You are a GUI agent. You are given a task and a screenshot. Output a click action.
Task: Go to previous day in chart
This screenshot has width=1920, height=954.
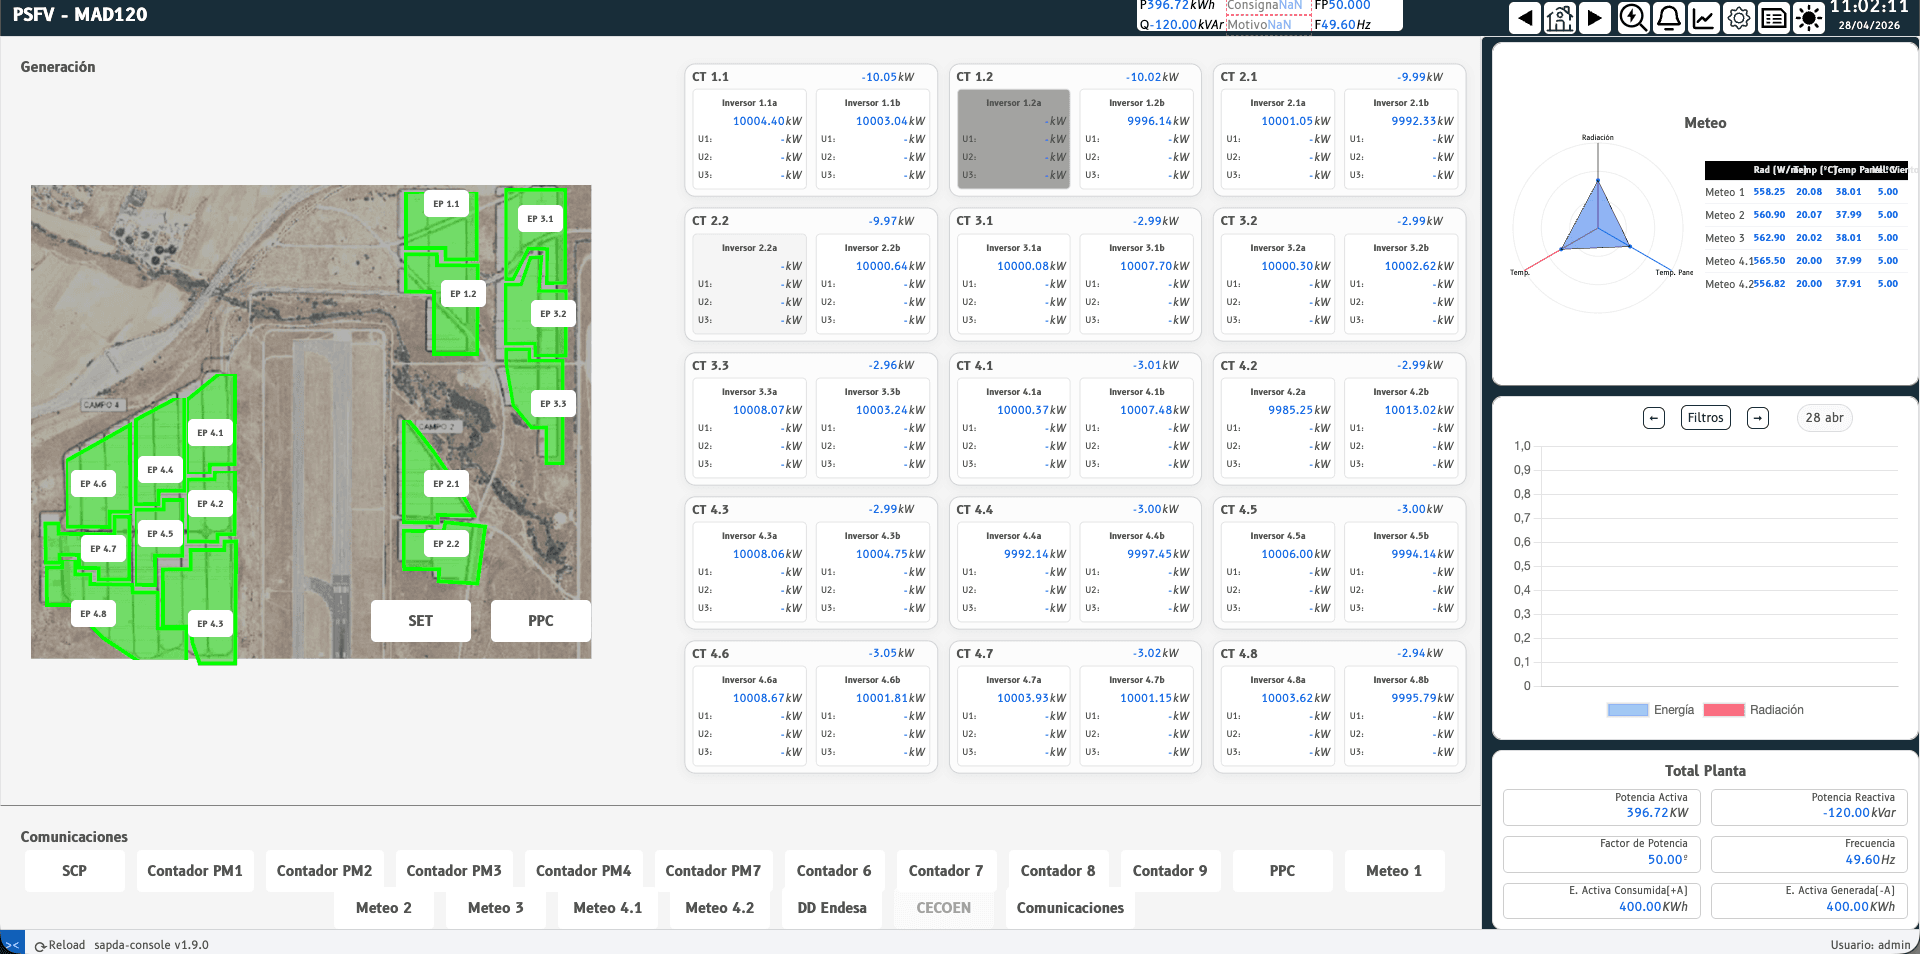click(x=1654, y=418)
